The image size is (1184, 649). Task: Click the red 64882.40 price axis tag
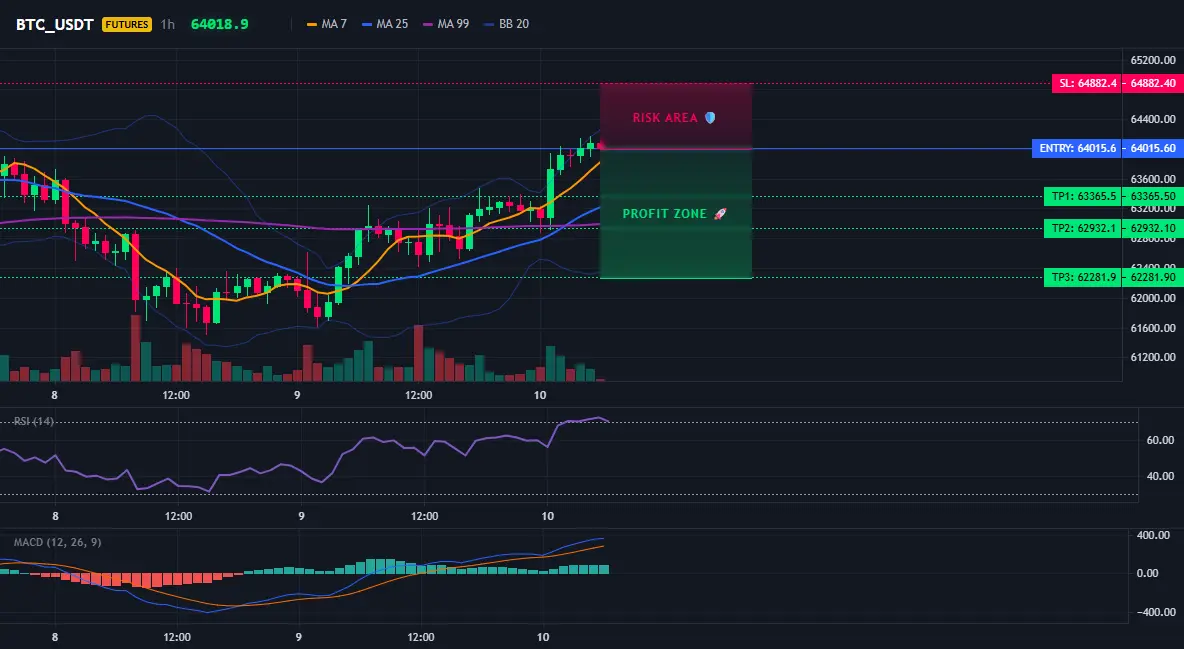(x=1153, y=83)
